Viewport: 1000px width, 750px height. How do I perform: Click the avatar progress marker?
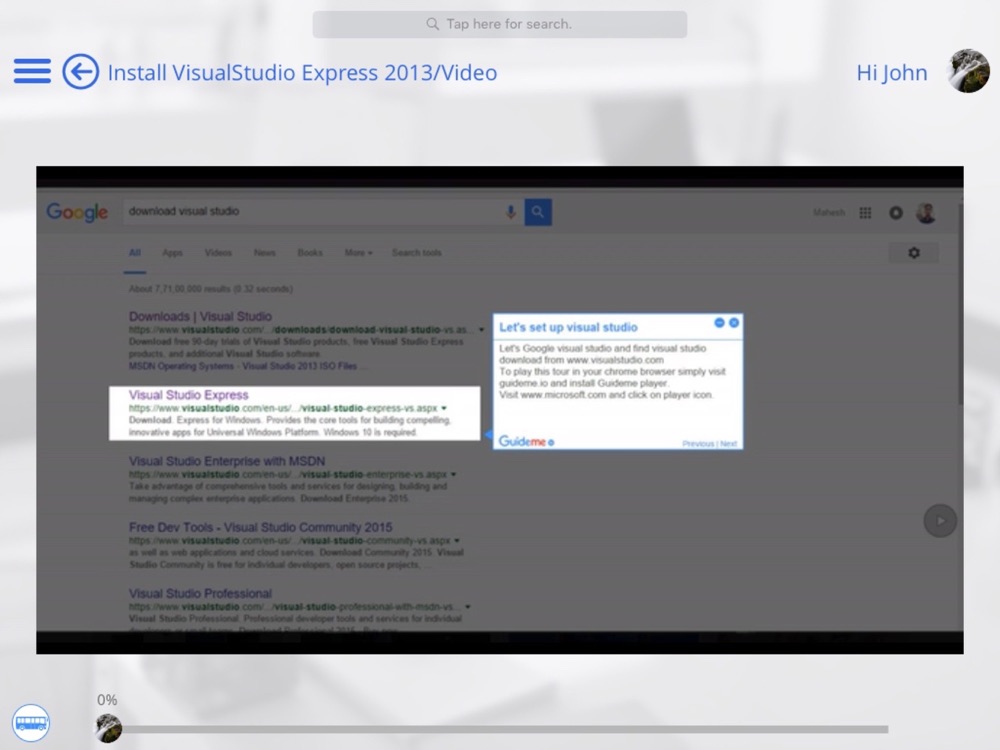click(x=108, y=728)
